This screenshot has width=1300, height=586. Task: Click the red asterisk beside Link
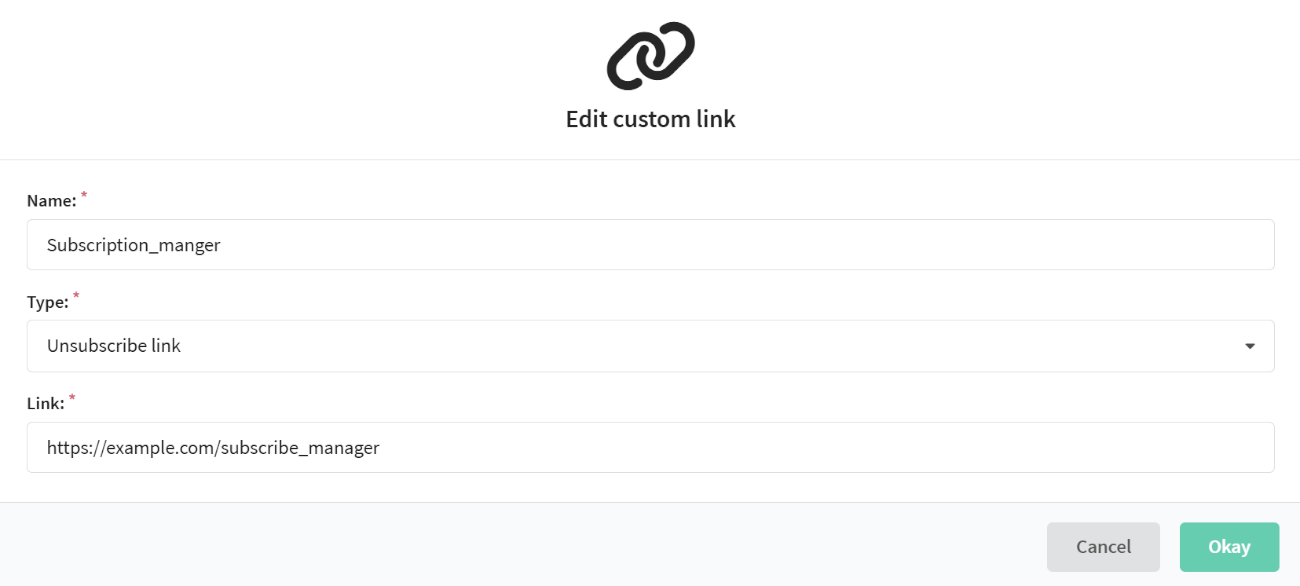coord(72,399)
